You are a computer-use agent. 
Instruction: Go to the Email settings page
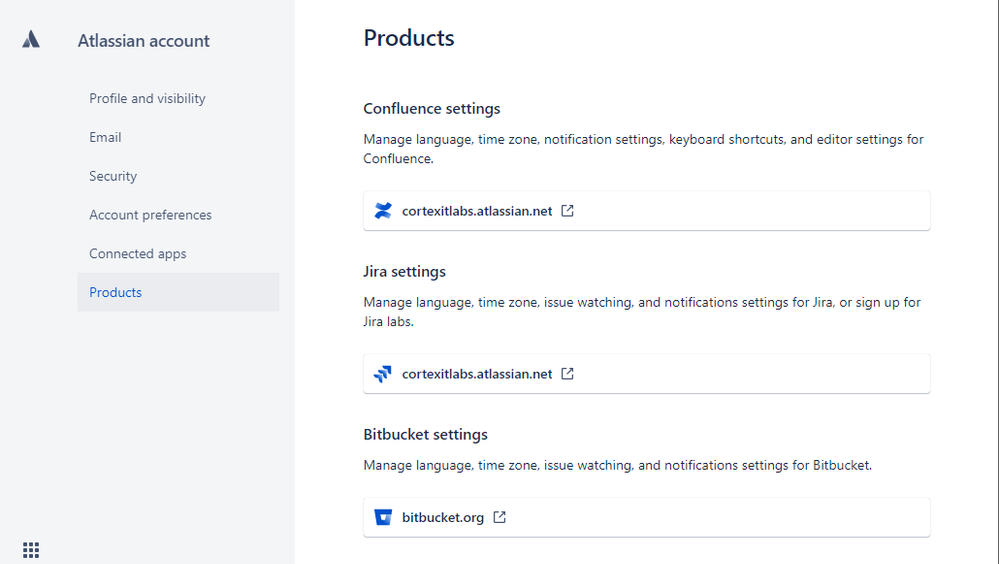click(105, 137)
